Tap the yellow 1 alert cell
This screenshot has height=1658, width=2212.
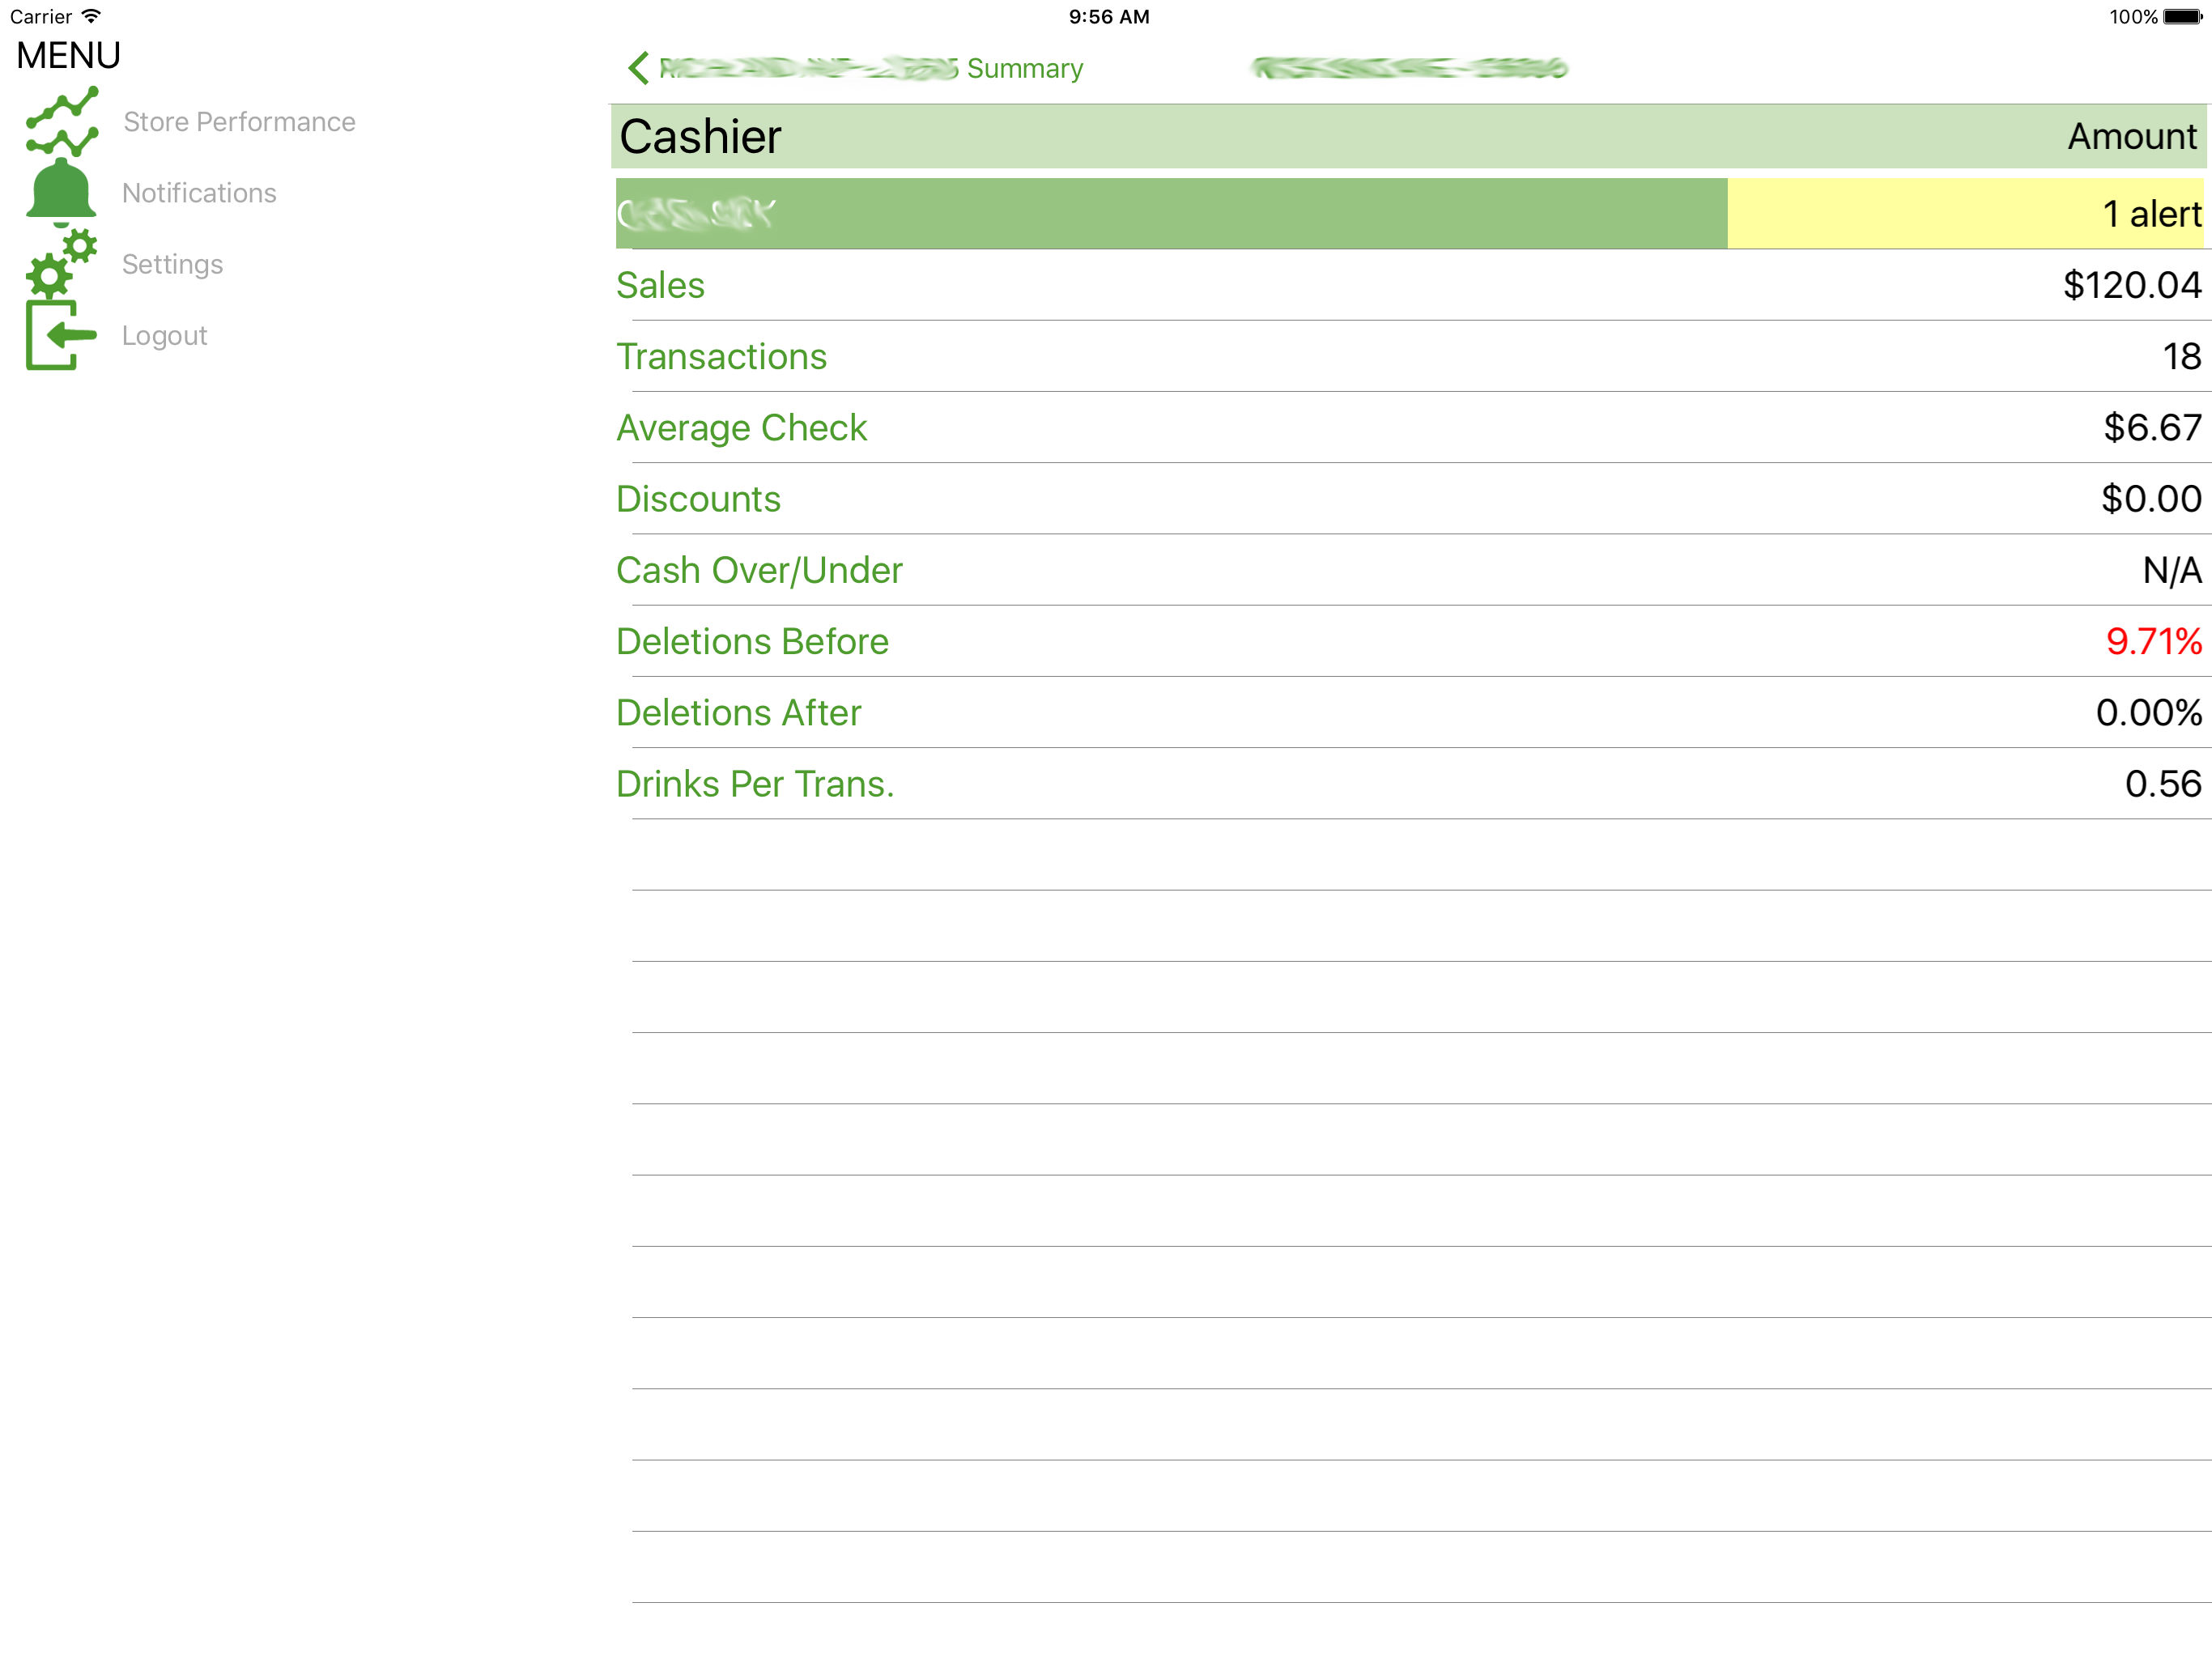pos(1965,213)
